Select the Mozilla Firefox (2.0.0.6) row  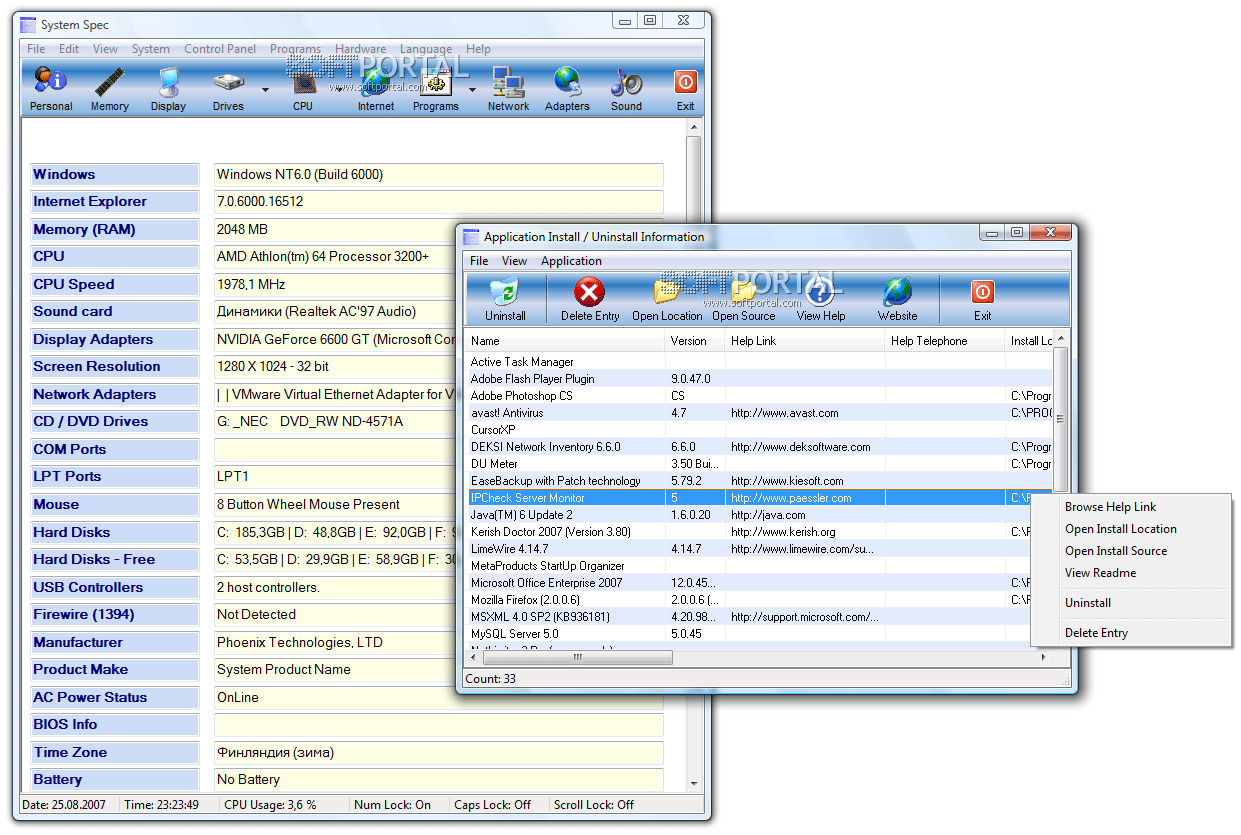760,600
